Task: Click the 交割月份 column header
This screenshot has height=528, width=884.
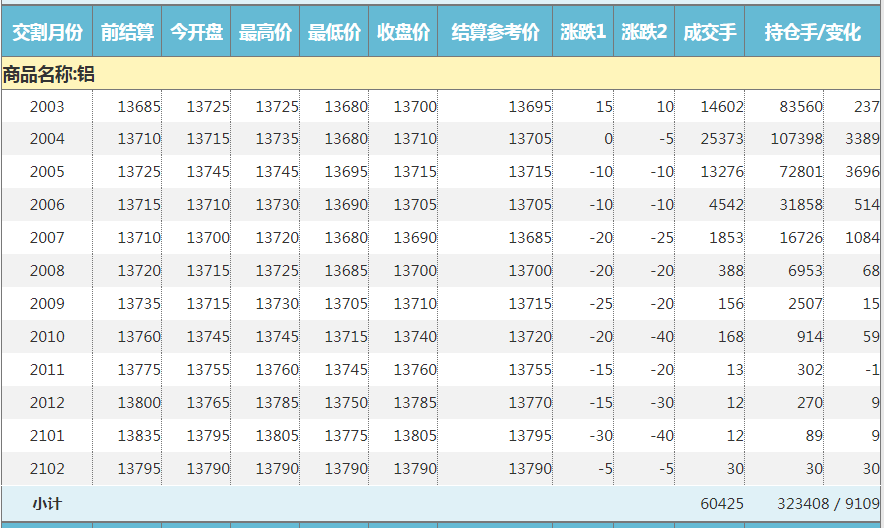Action: tap(47, 32)
